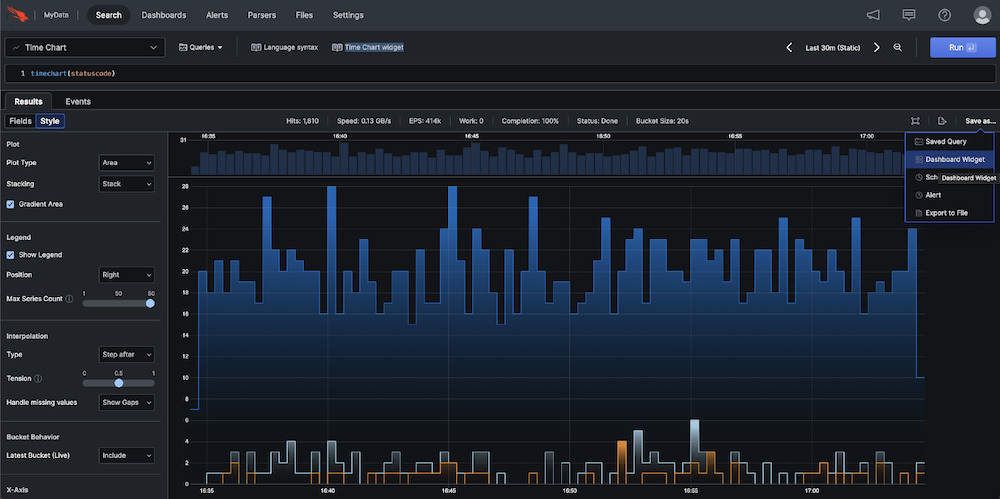
Task: Run the query with the Run button
Action: [961, 47]
